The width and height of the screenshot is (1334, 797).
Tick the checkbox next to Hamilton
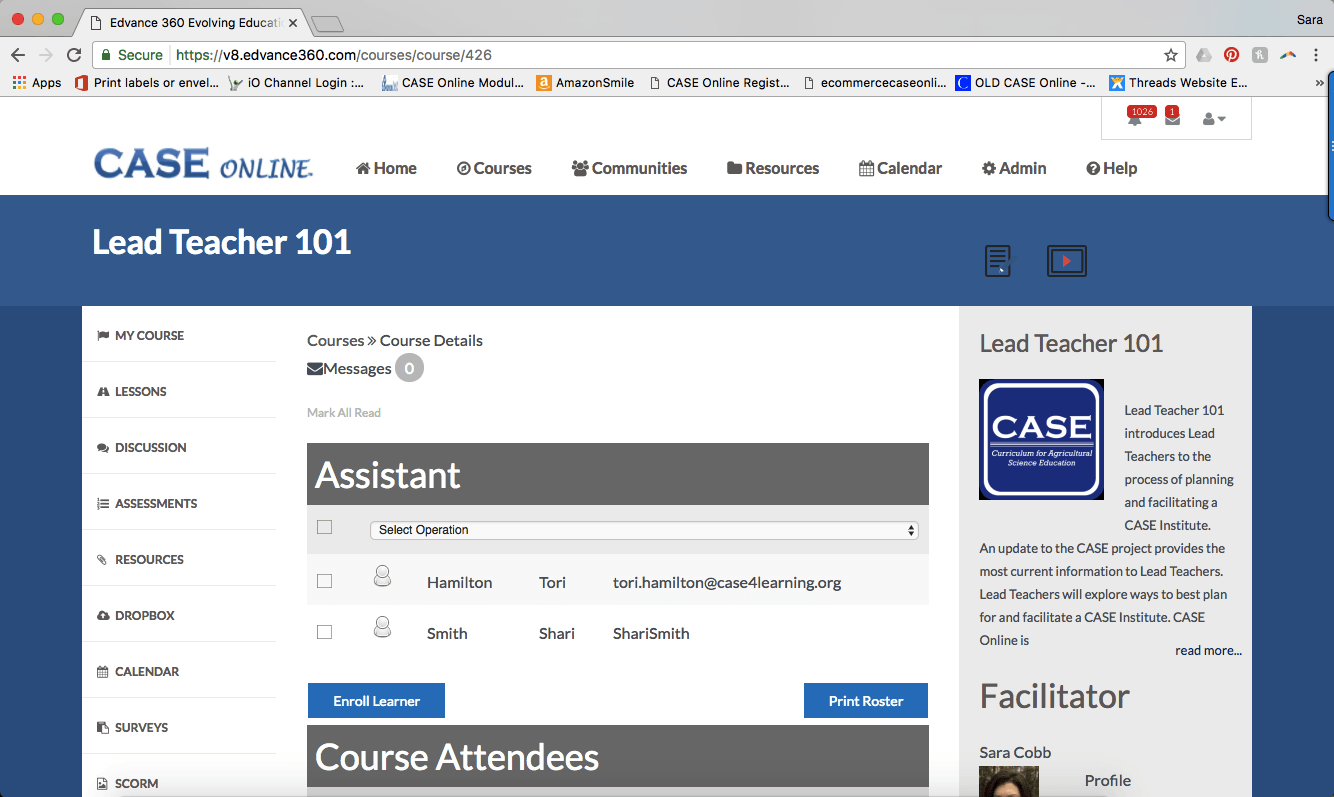click(x=324, y=581)
